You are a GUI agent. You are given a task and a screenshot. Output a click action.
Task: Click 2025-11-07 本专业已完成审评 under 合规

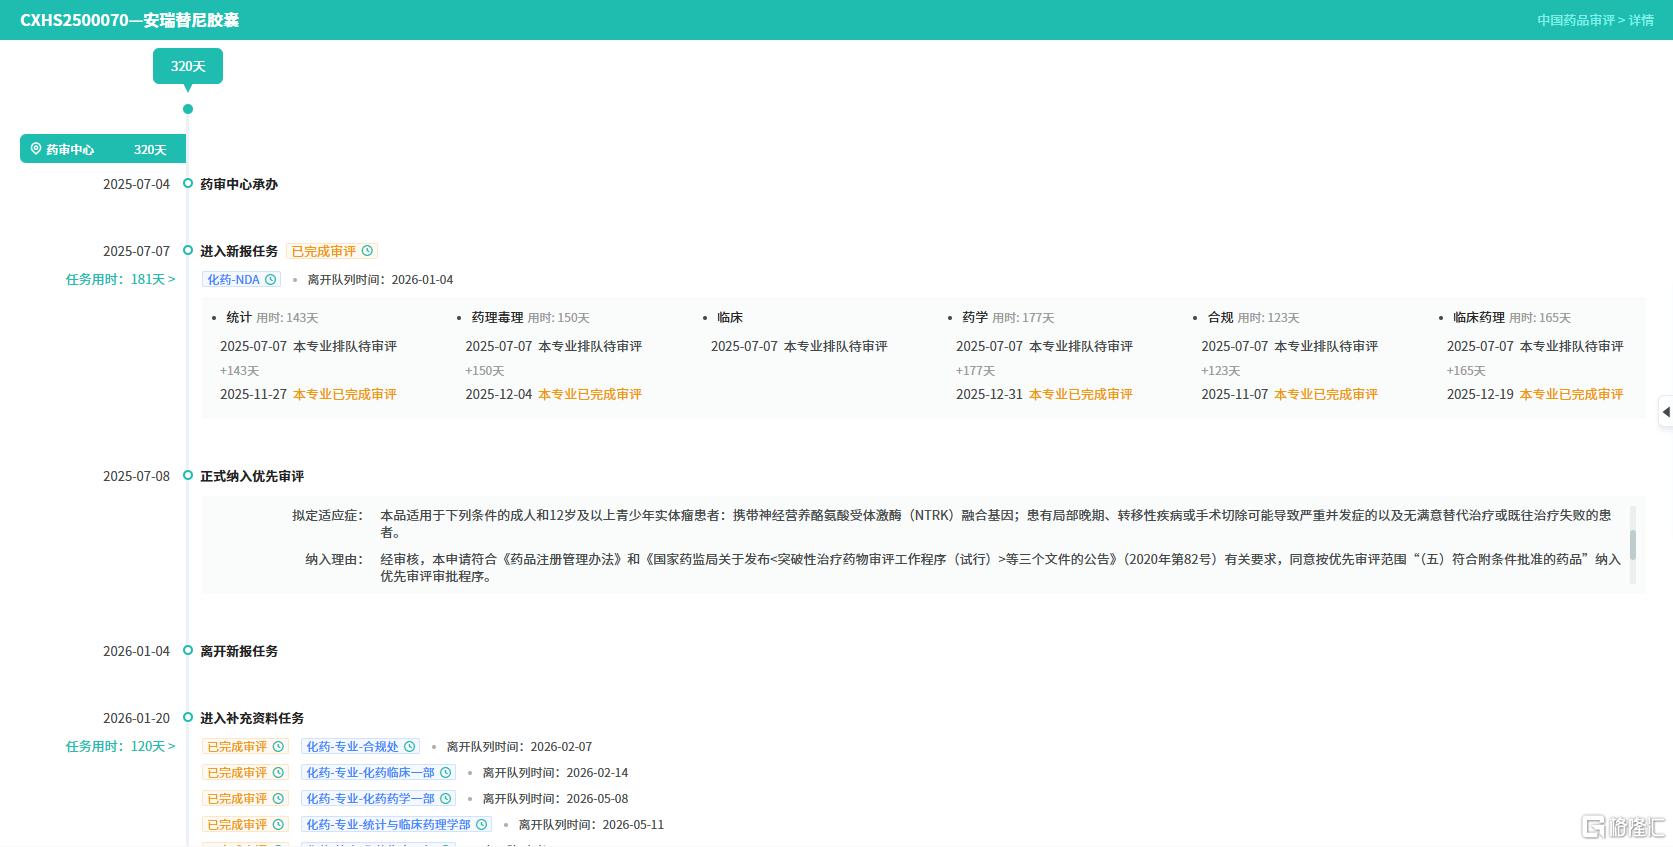(x=1289, y=394)
